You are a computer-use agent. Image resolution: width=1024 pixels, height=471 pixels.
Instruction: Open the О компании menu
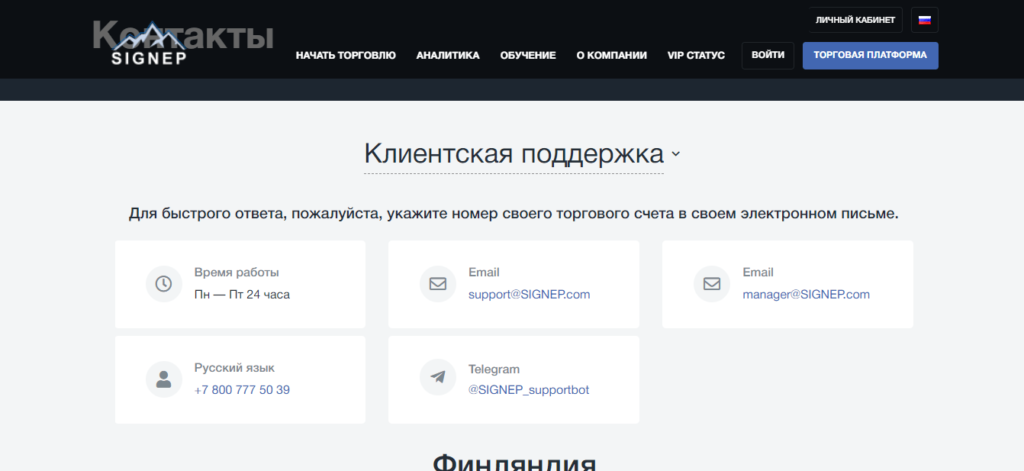[611, 56]
